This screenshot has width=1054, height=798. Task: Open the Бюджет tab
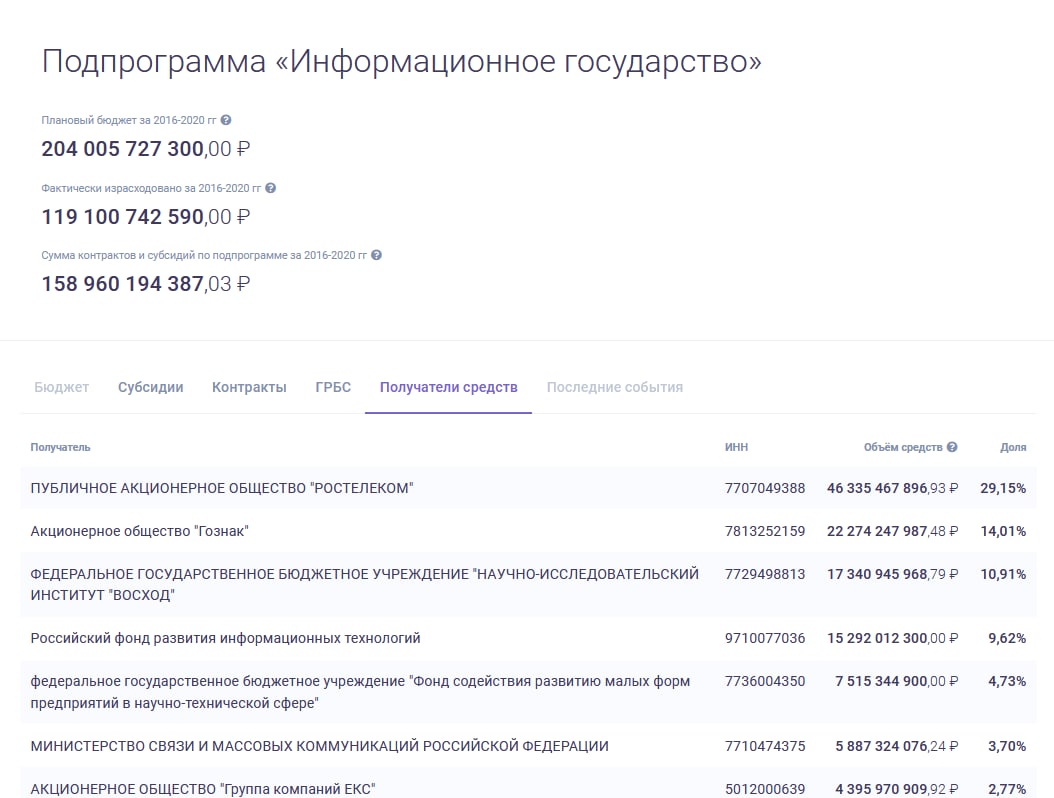click(61, 387)
